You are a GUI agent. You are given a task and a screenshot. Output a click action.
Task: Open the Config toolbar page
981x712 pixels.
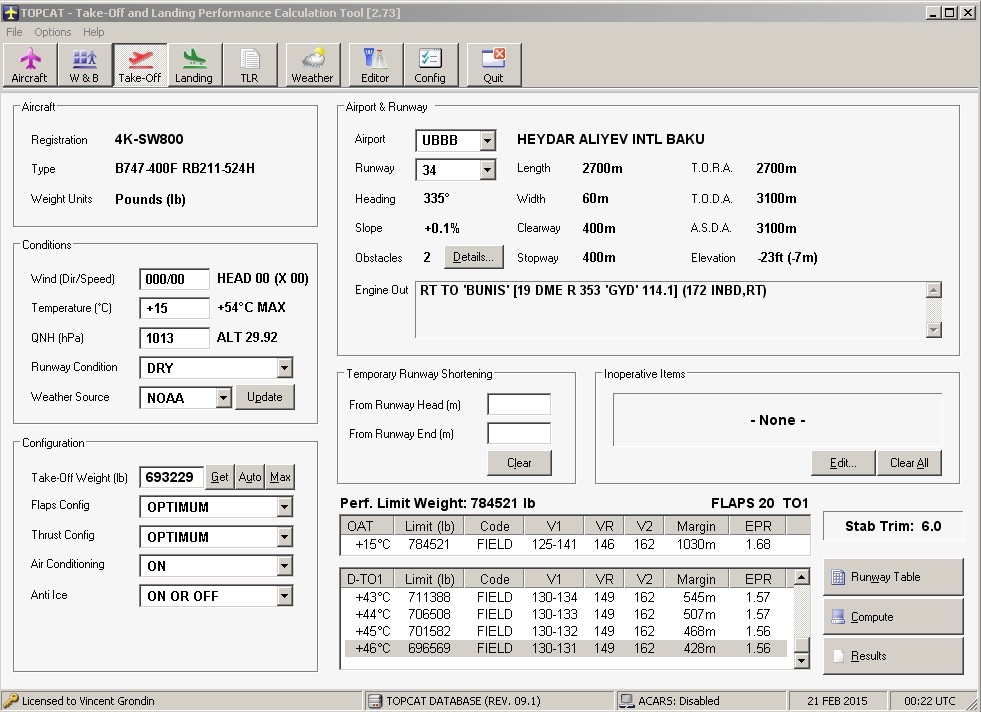(x=430, y=64)
